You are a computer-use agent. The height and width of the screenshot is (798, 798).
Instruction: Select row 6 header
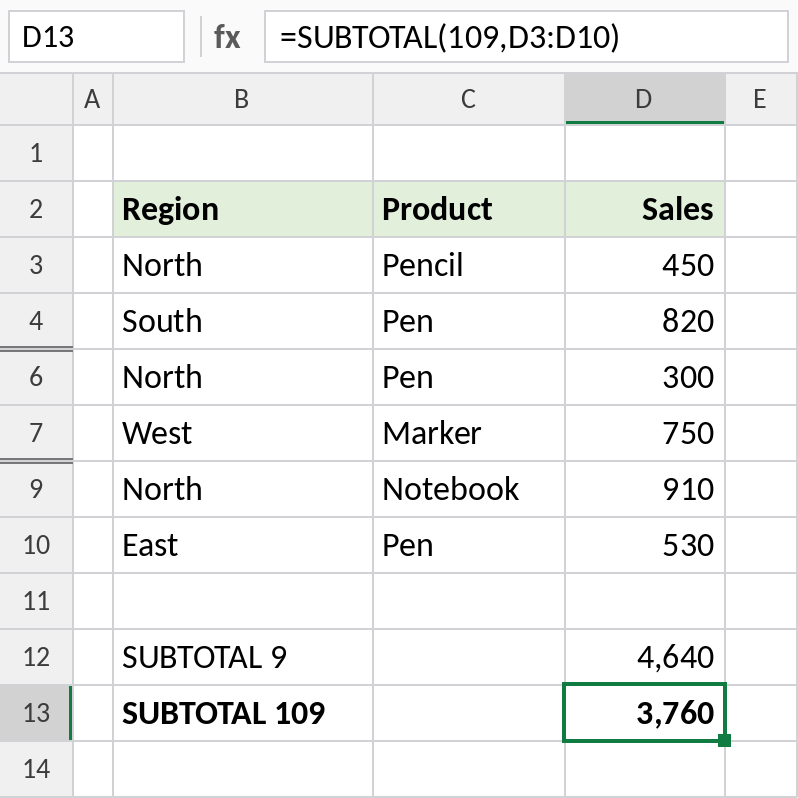coord(36,377)
